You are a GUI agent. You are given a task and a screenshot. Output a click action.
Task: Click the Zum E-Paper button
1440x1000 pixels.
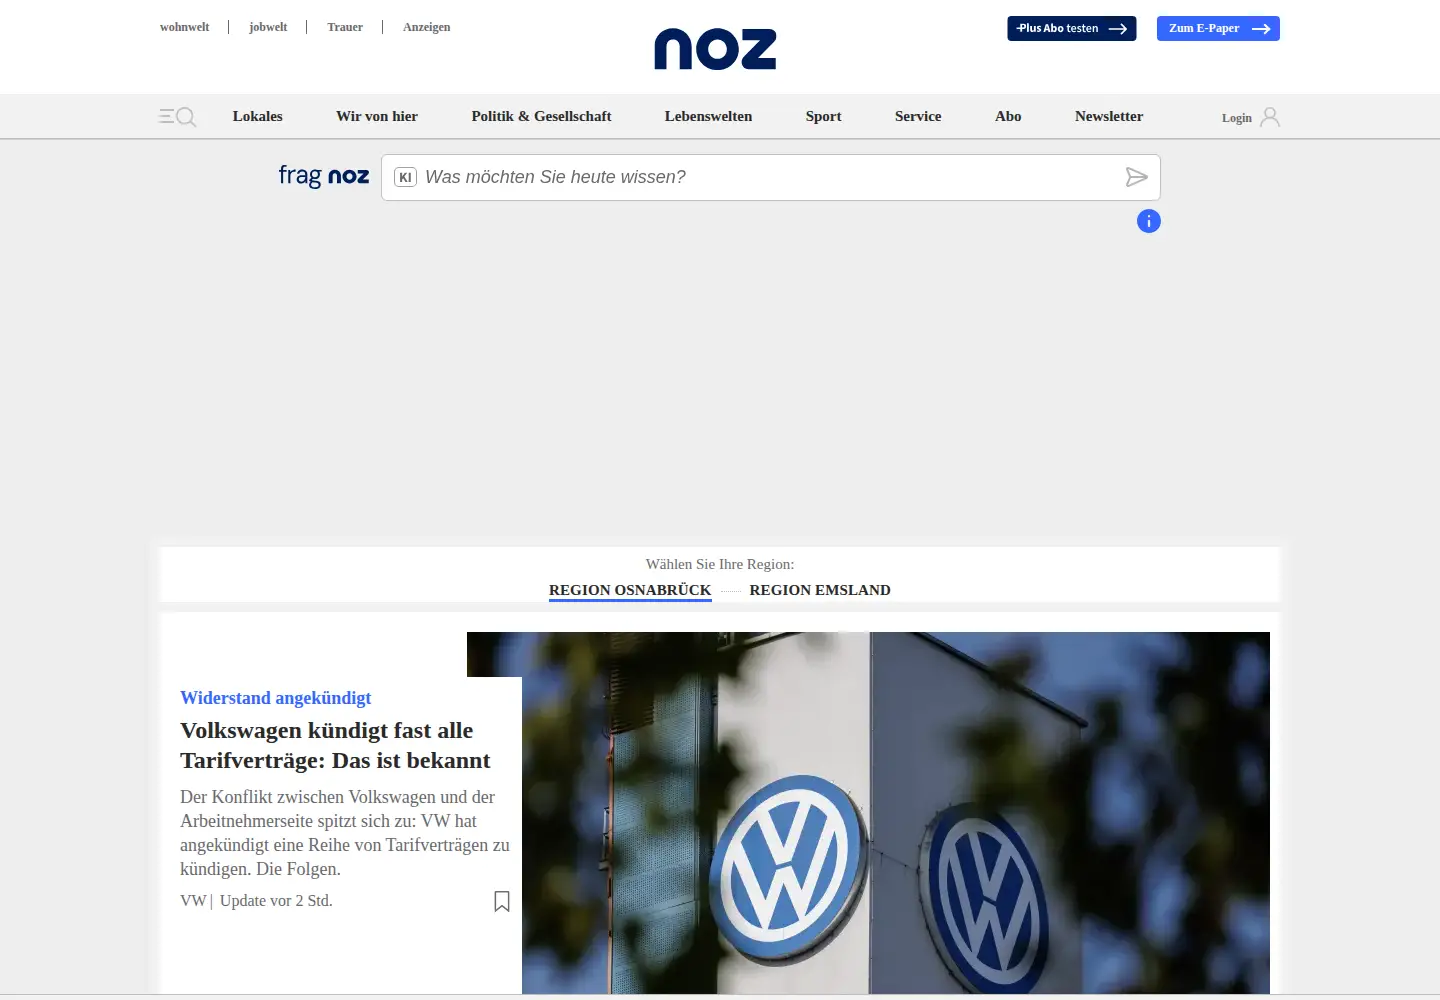tap(1218, 28)
